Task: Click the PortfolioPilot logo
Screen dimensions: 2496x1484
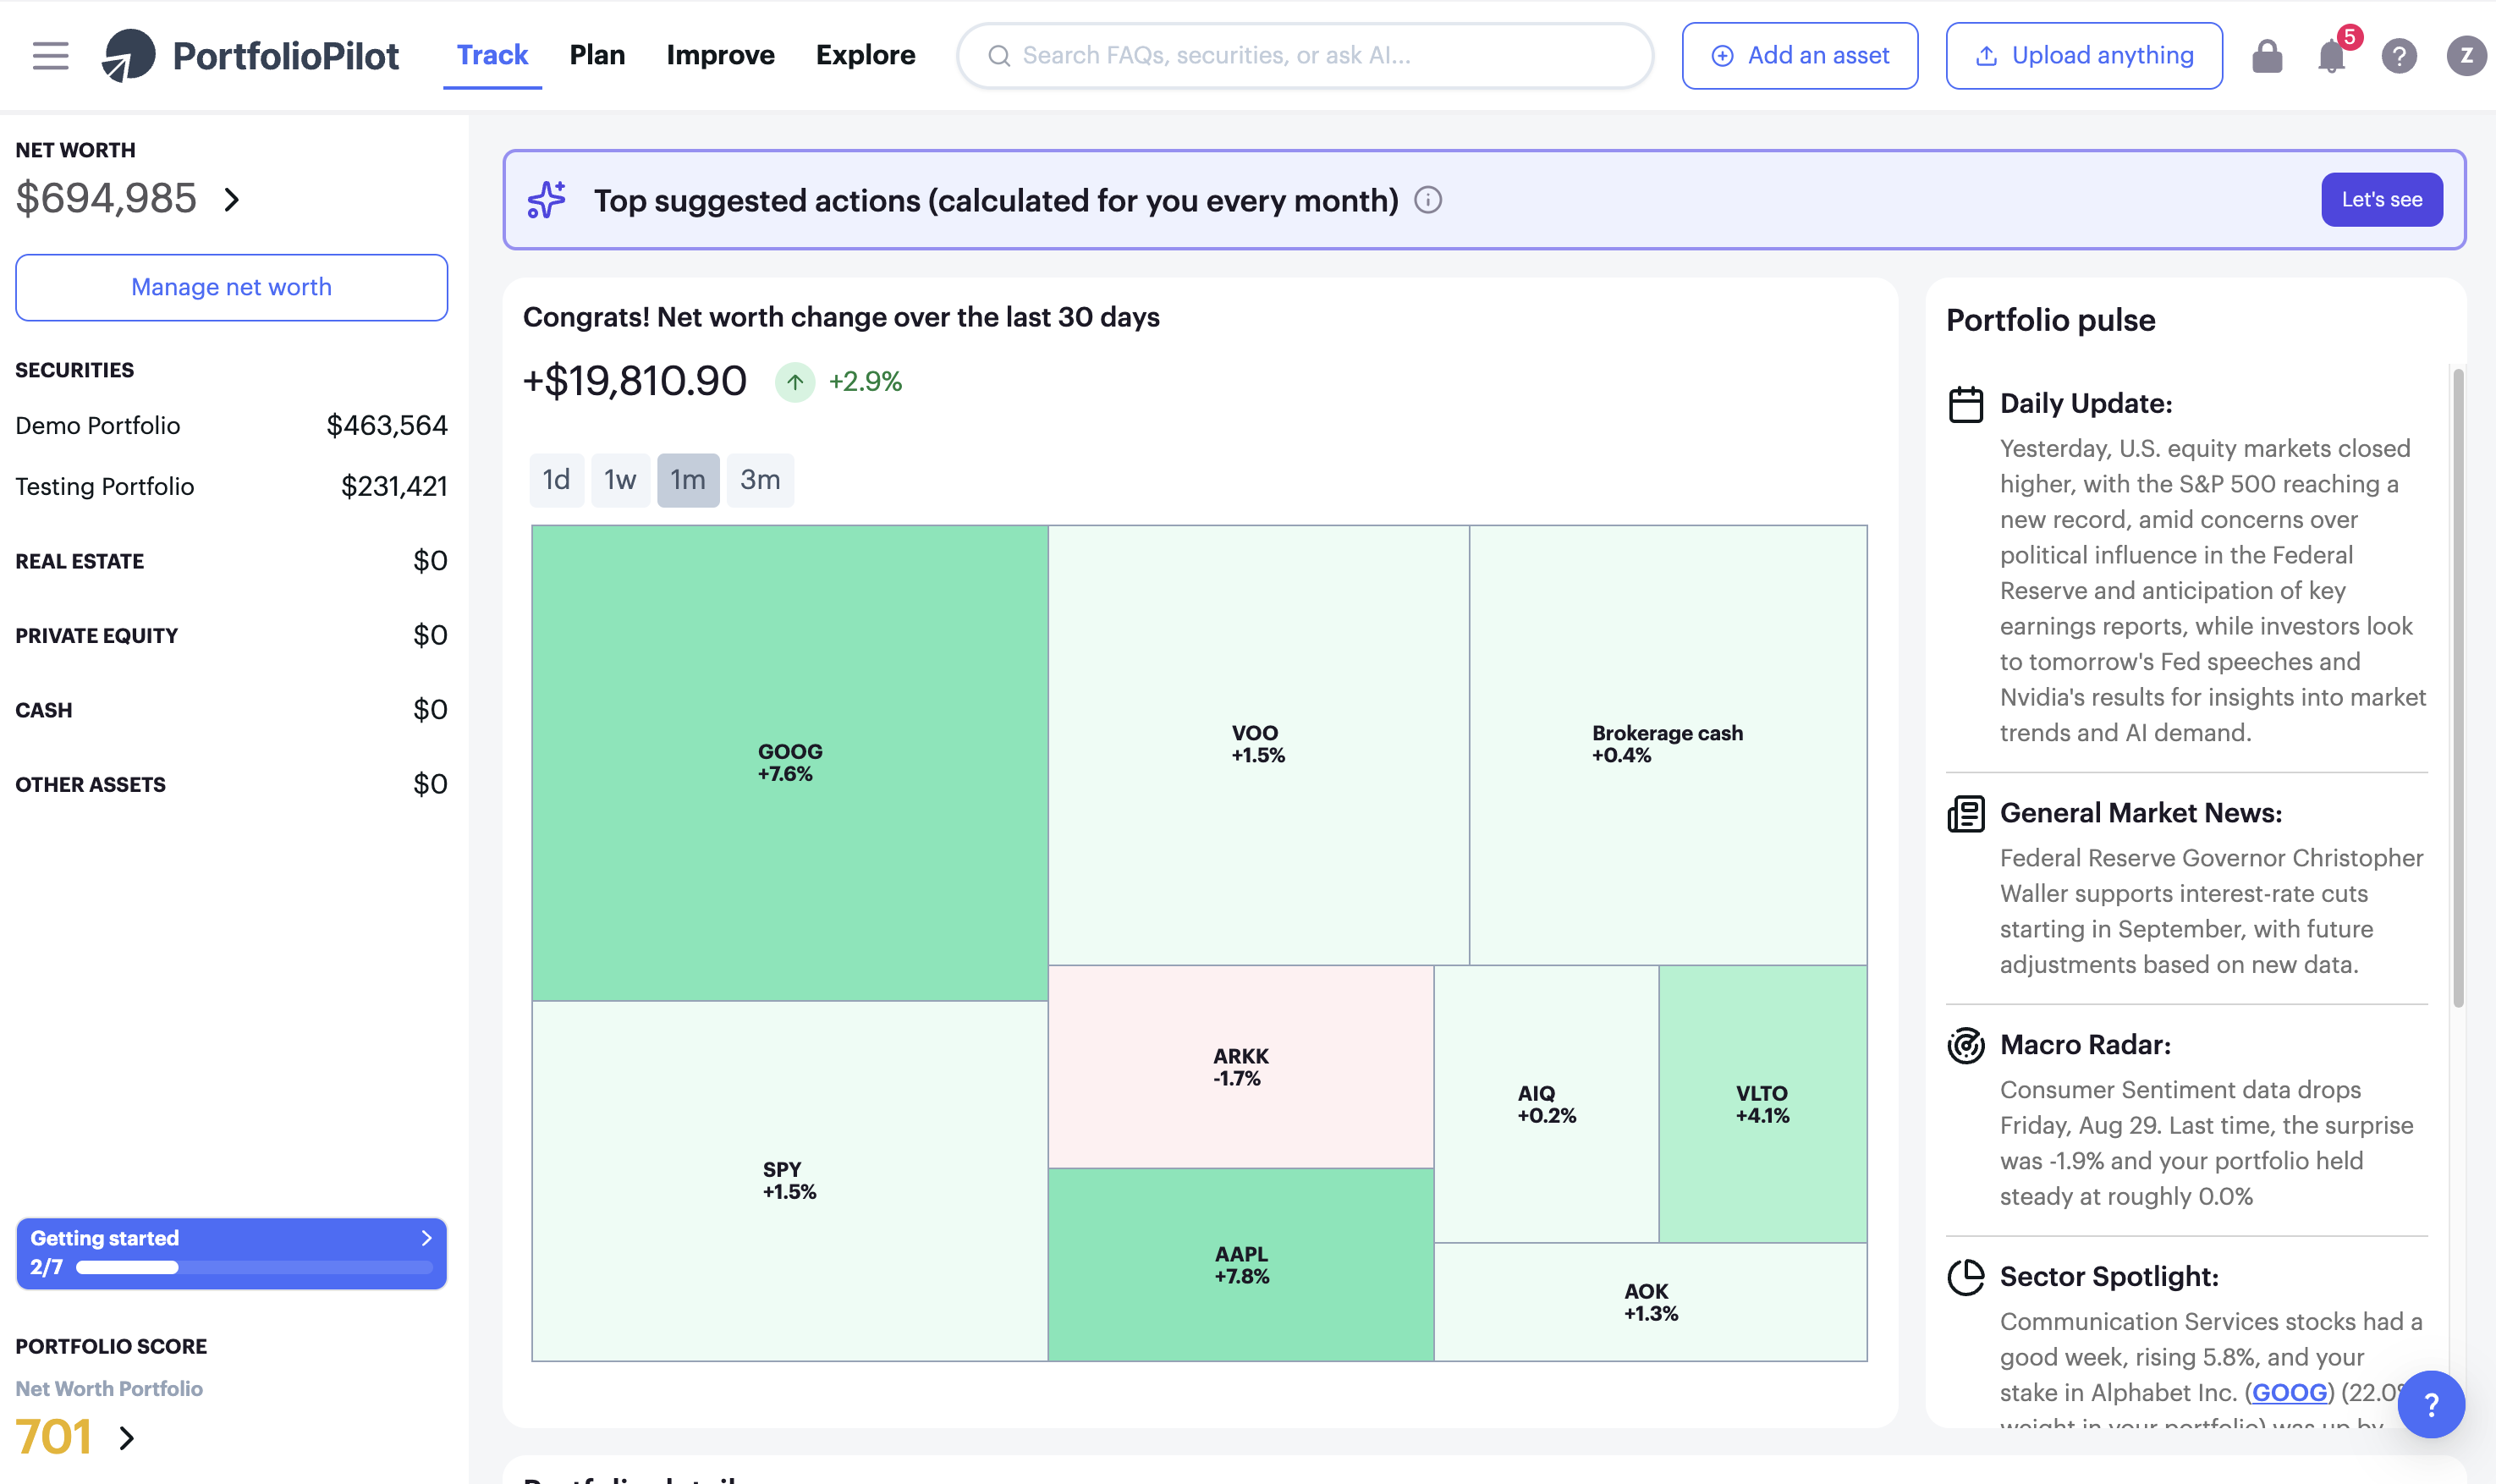Action: pos(250,55)
